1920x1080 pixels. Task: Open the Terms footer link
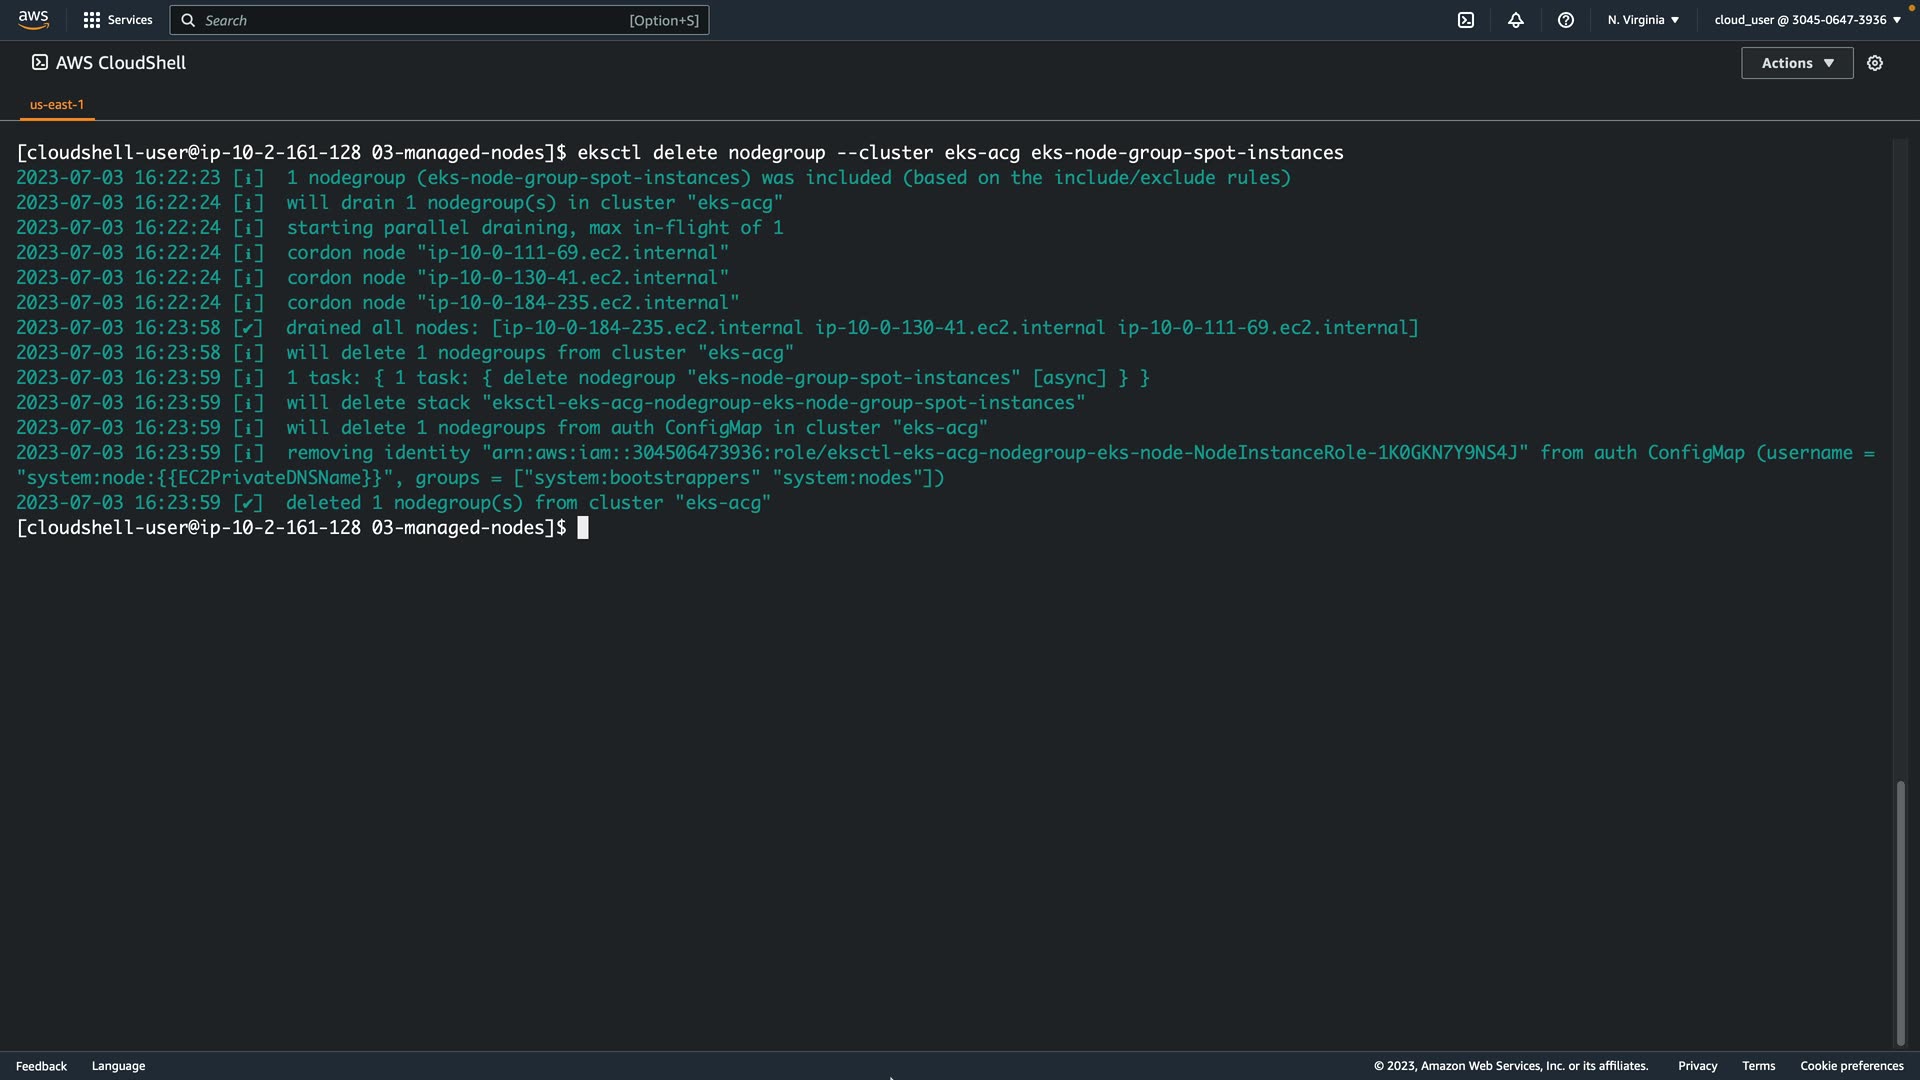tap(1758, 1066)
